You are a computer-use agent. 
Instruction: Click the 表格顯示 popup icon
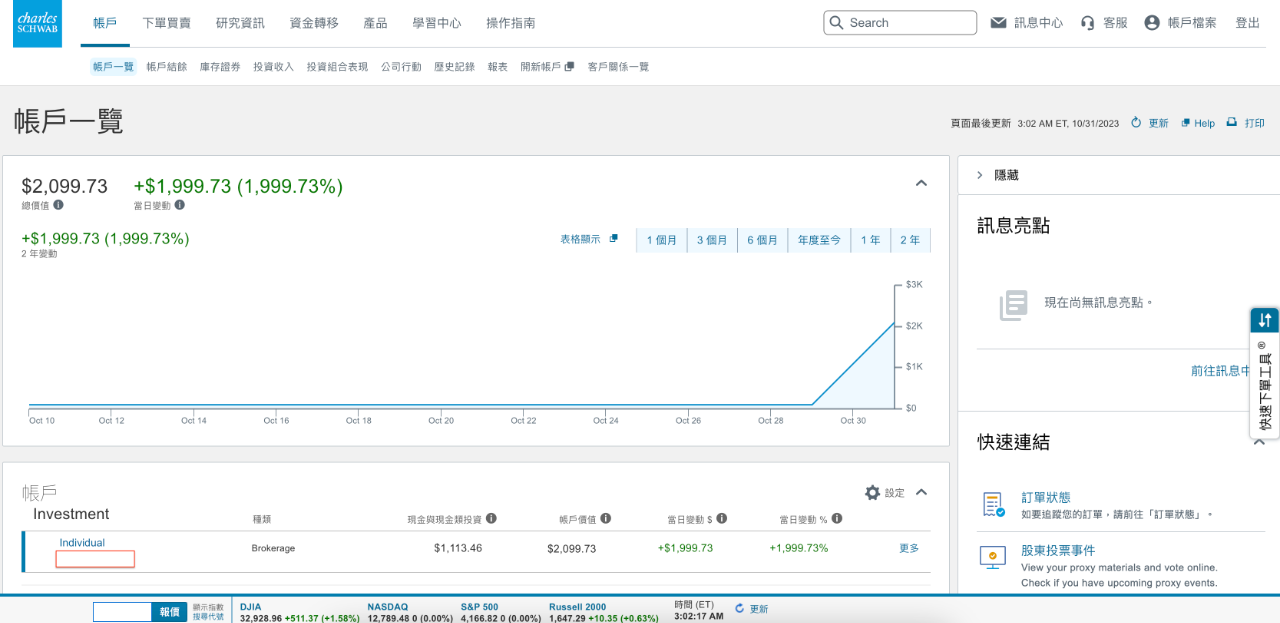(x=614, y=239)
